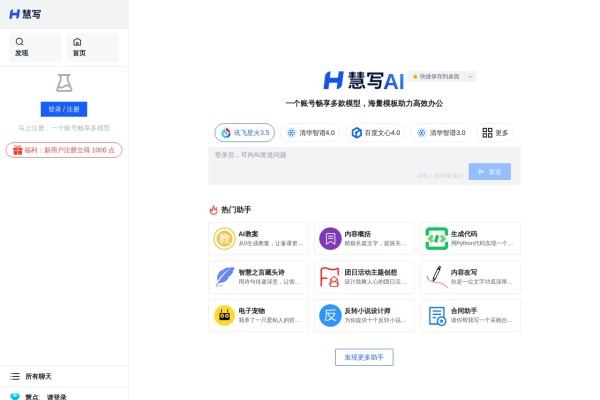Screen dimensions: 600x400
Task: Click the 慧写AI main logo
Action: pyautogui.click(x=364, y=80)
